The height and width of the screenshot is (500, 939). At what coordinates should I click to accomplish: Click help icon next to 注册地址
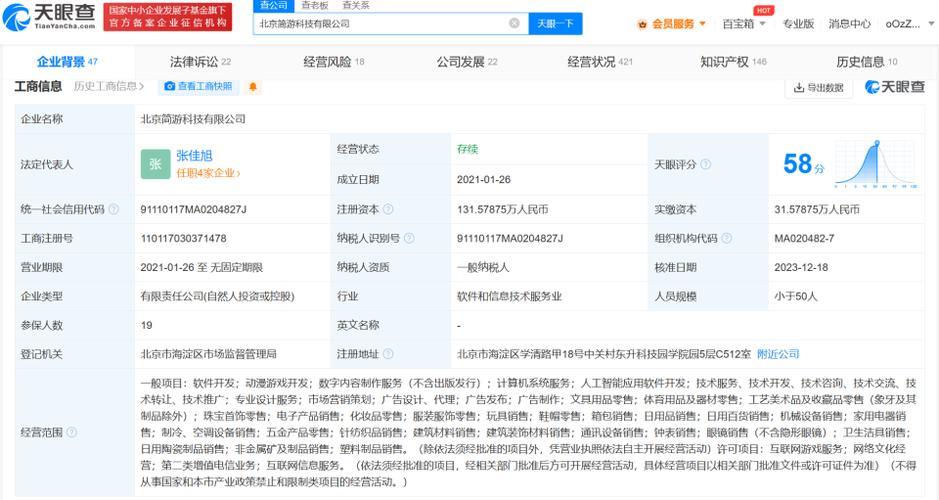pos(388,354)
